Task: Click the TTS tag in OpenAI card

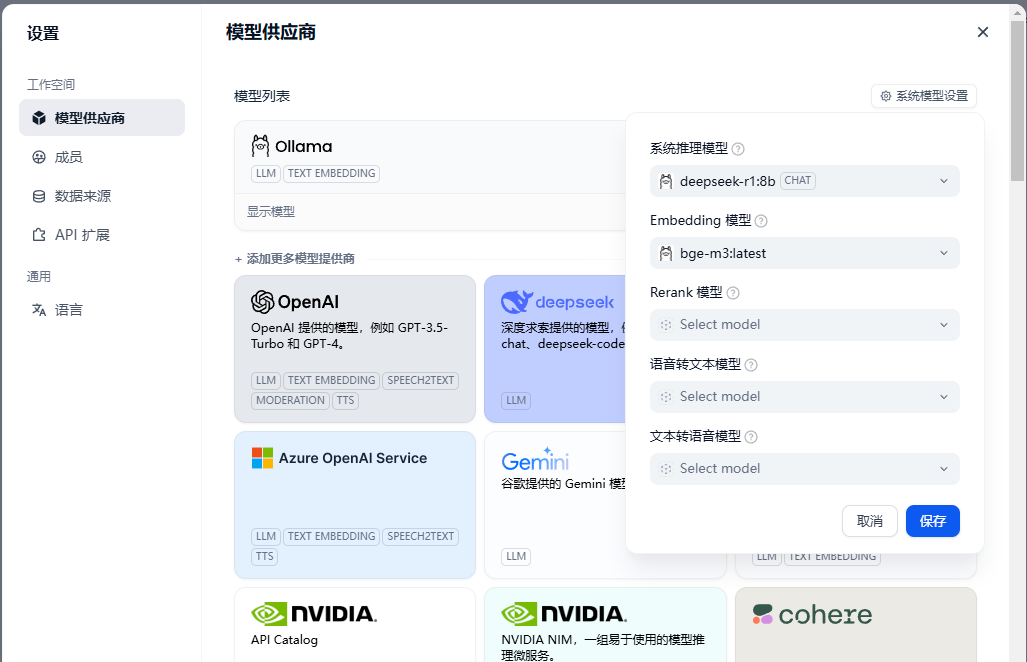Action: point(345,400)
